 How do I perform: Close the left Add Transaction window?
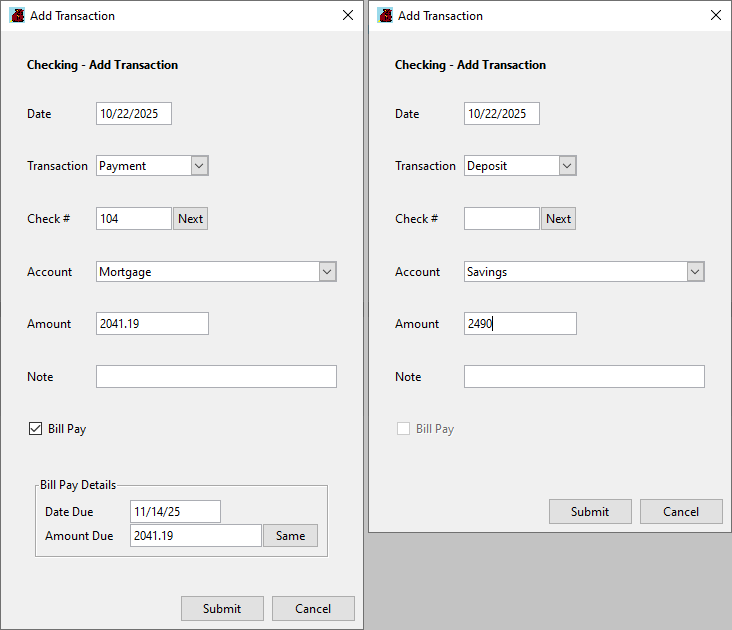[x=347, y=16]
